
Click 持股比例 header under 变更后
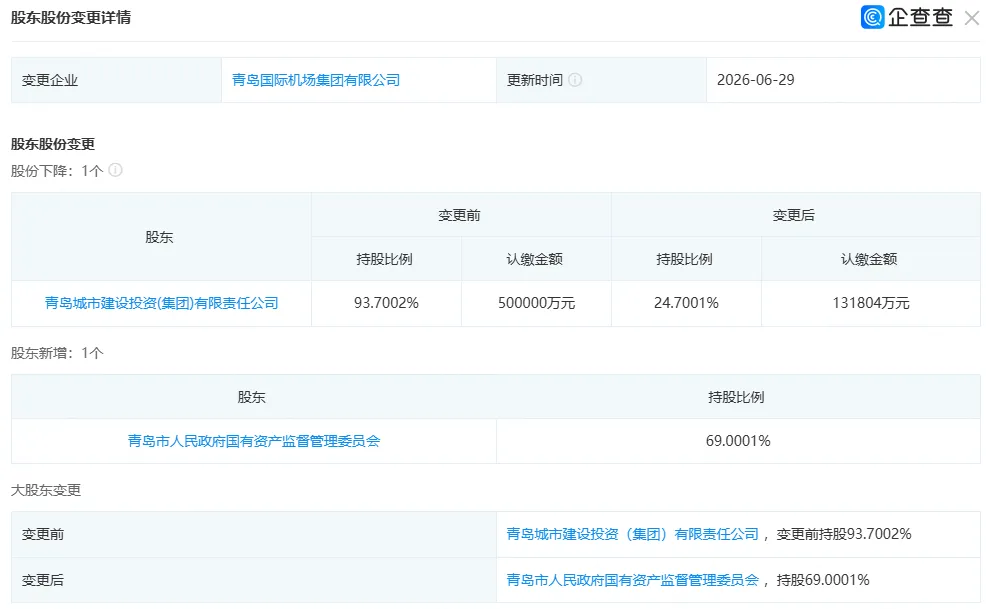(x=684, y=259)
